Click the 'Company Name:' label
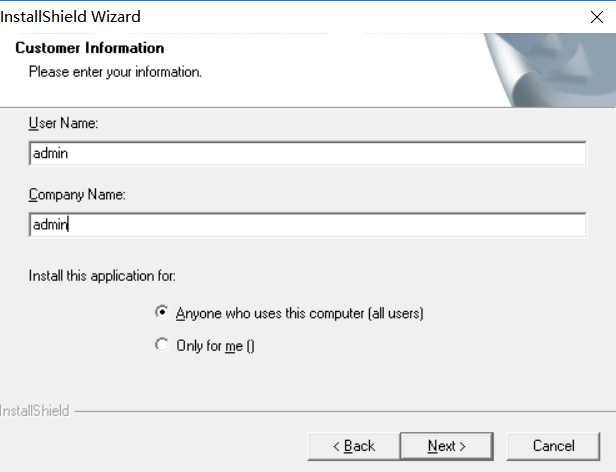This screenshot has width=616, height=472. click(77, 195)
